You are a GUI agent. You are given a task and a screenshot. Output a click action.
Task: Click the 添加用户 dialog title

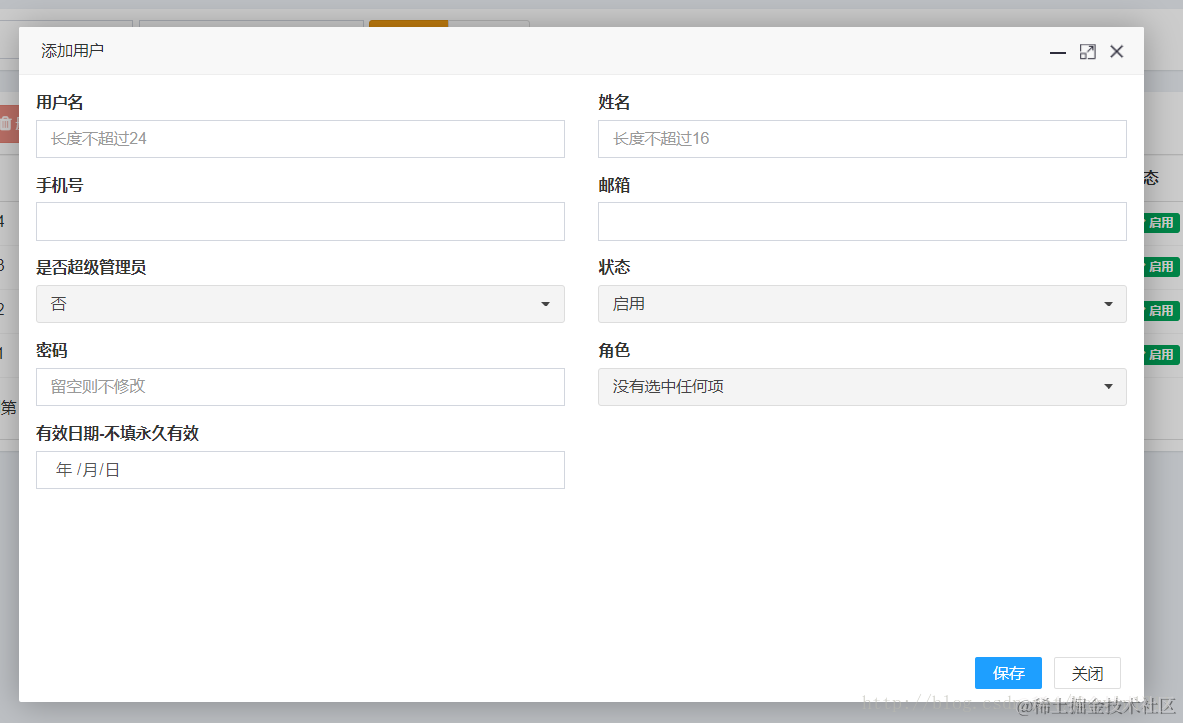72,51
